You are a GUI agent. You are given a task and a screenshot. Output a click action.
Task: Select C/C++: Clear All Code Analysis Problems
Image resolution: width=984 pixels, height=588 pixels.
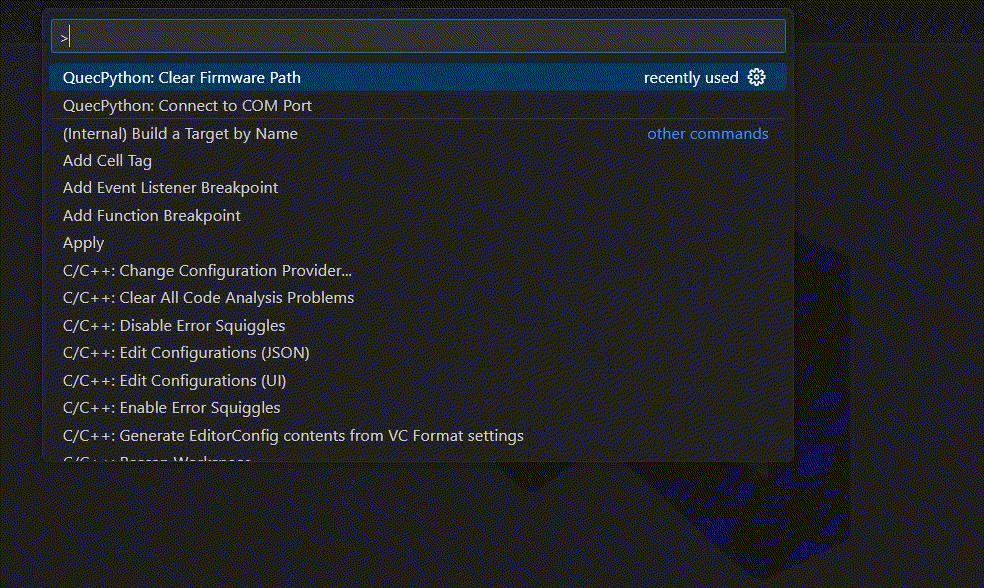coord(418,297)
